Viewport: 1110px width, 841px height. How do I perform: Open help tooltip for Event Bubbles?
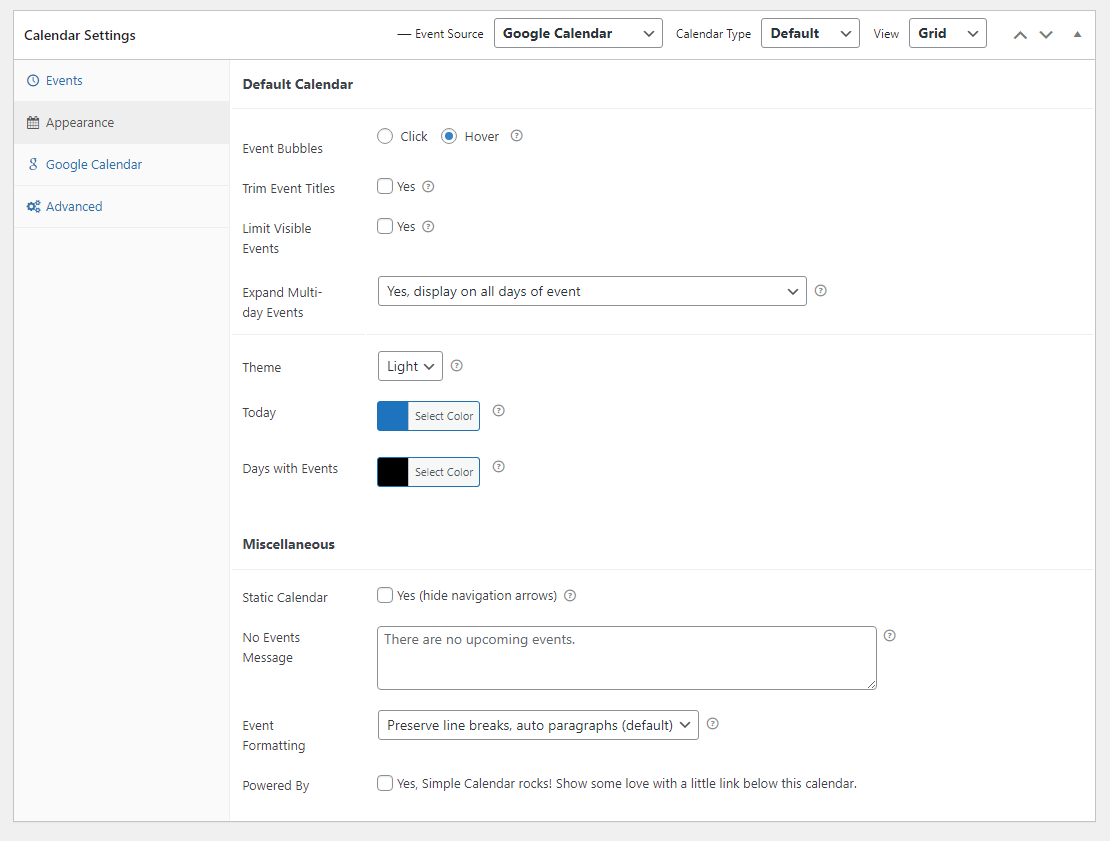pyautogui.click(x=517, y=136)
